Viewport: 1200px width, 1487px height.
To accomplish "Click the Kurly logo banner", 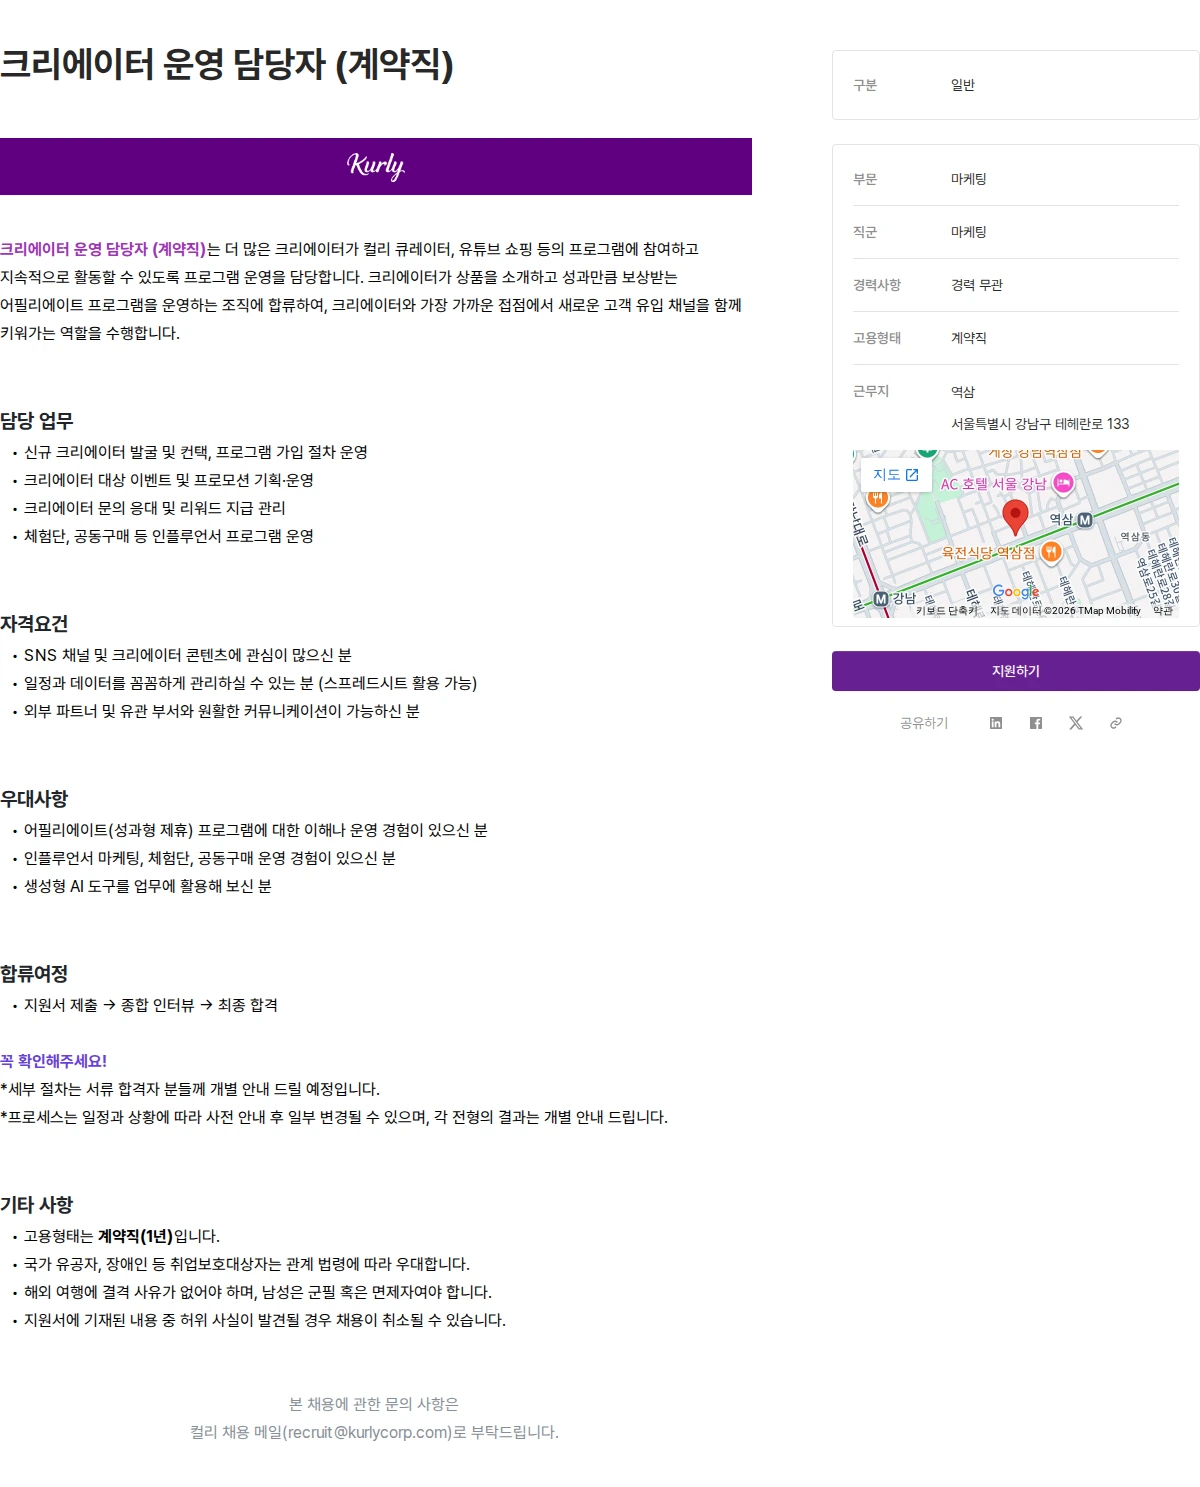I will point(376,166).
